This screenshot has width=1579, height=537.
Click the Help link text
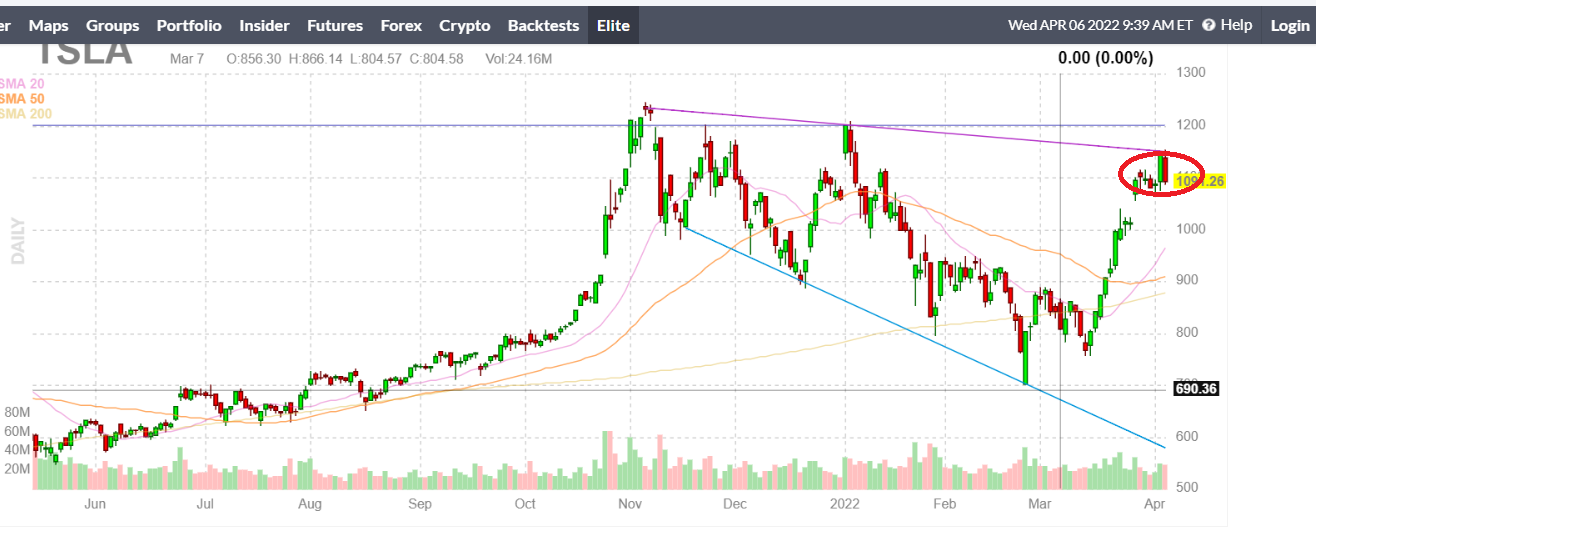click(1236, 25)
